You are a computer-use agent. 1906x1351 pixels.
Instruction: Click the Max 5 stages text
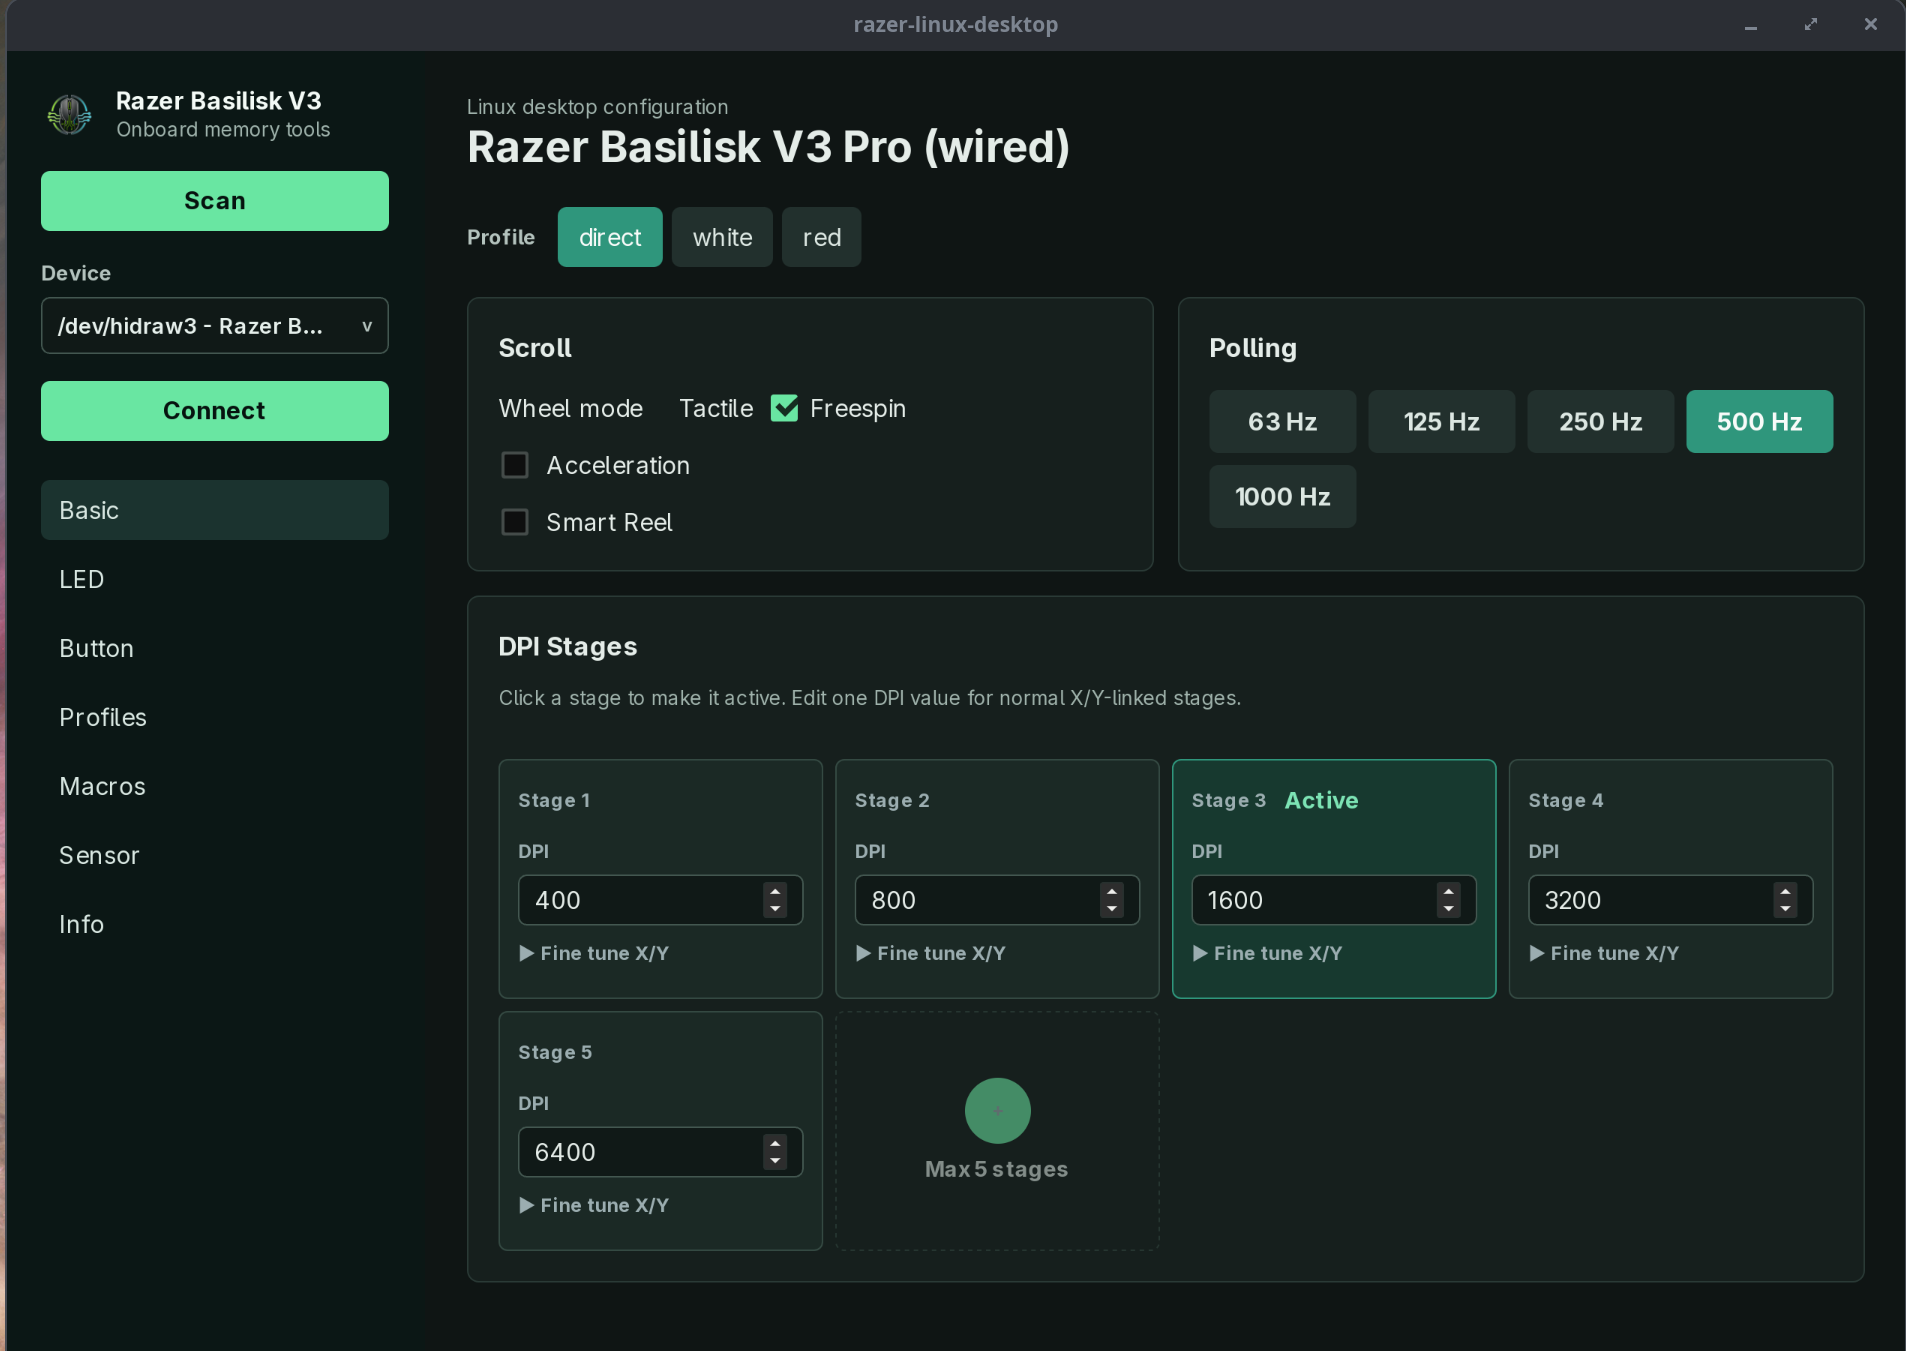tap(996, 1169)
